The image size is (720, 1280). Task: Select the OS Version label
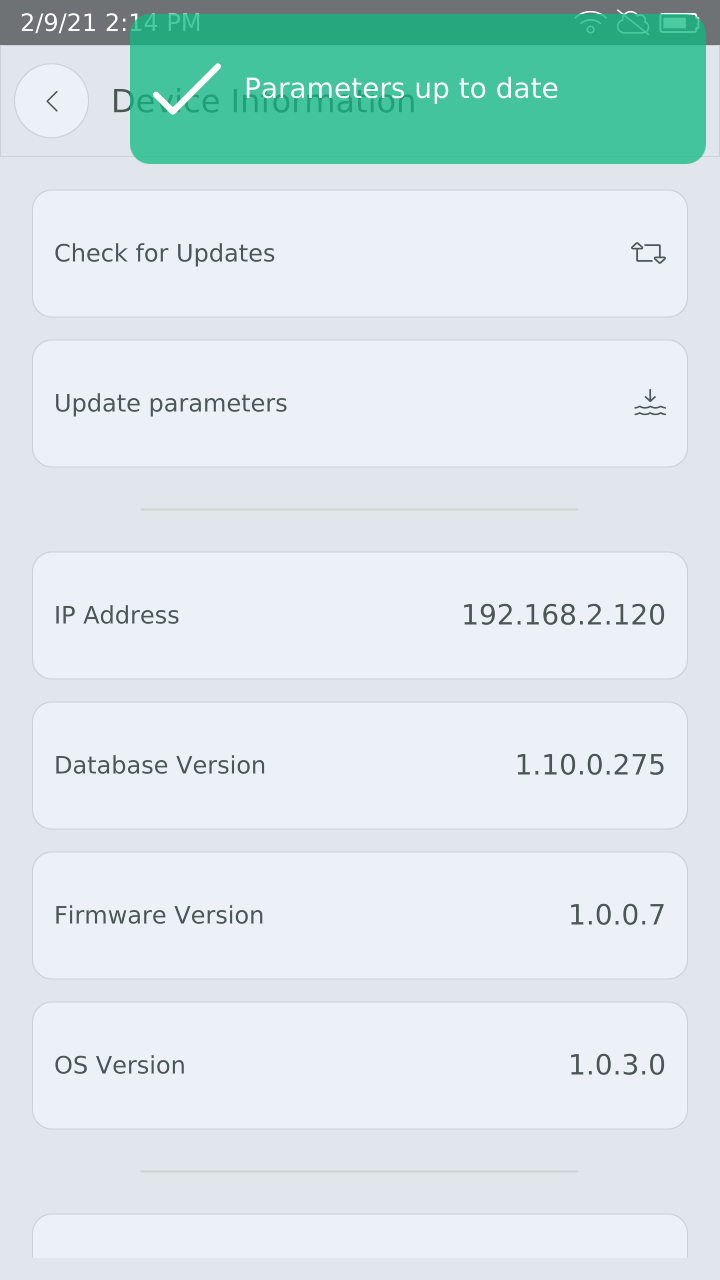tap(120, 1066)
